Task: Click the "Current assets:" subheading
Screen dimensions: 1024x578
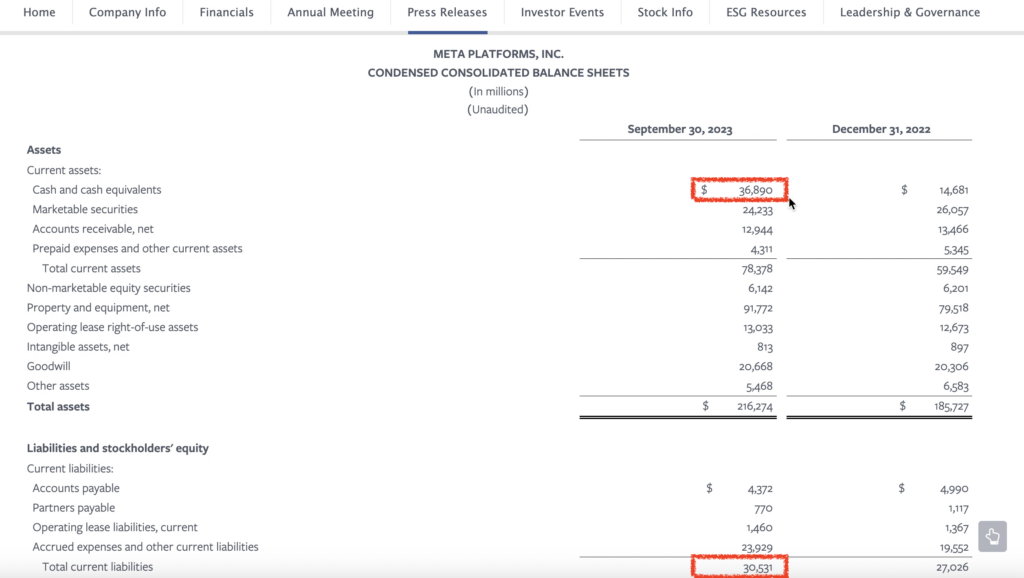Action: coord(64,170)
